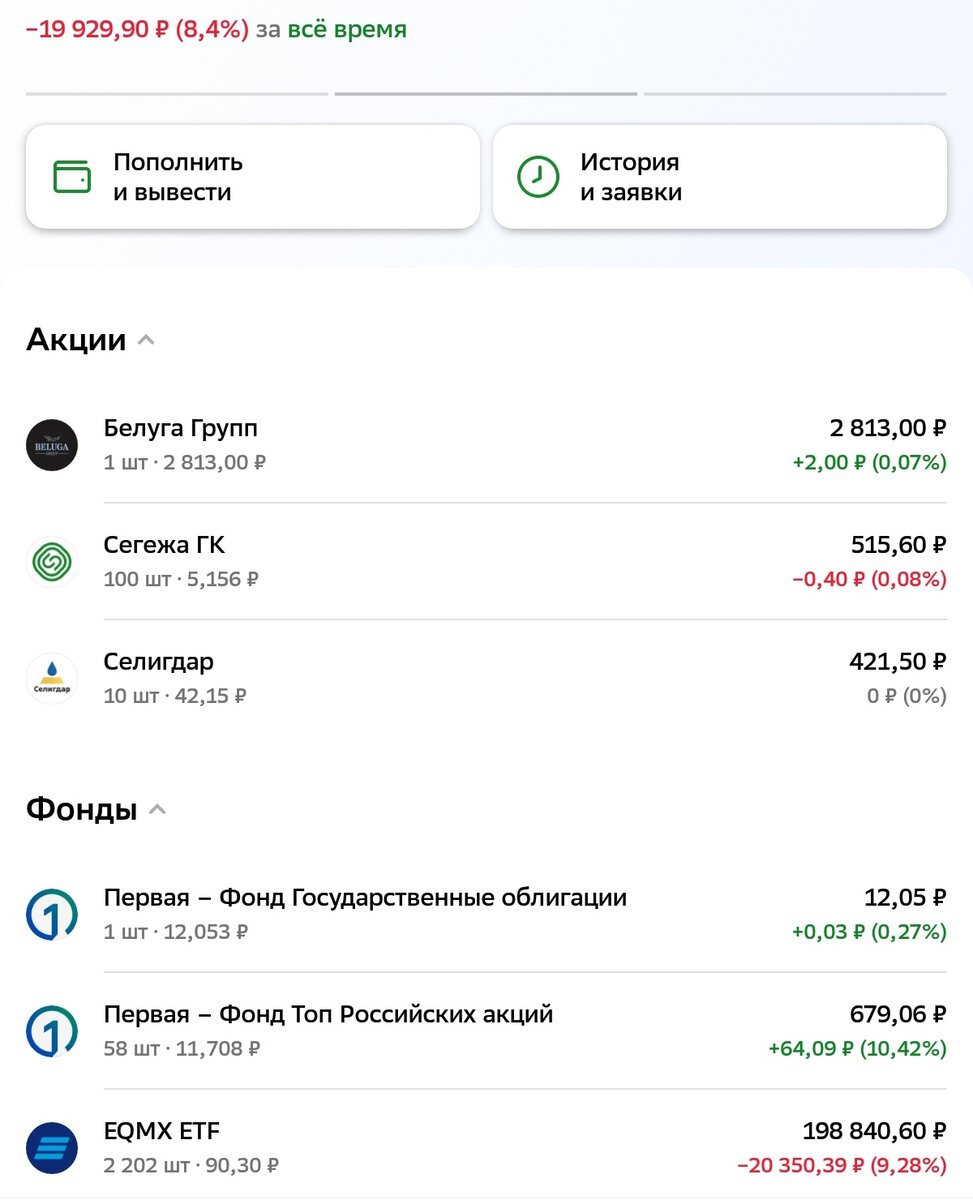
Task: Tap the Сегежа ГК green logo
Action: point(52,562)
